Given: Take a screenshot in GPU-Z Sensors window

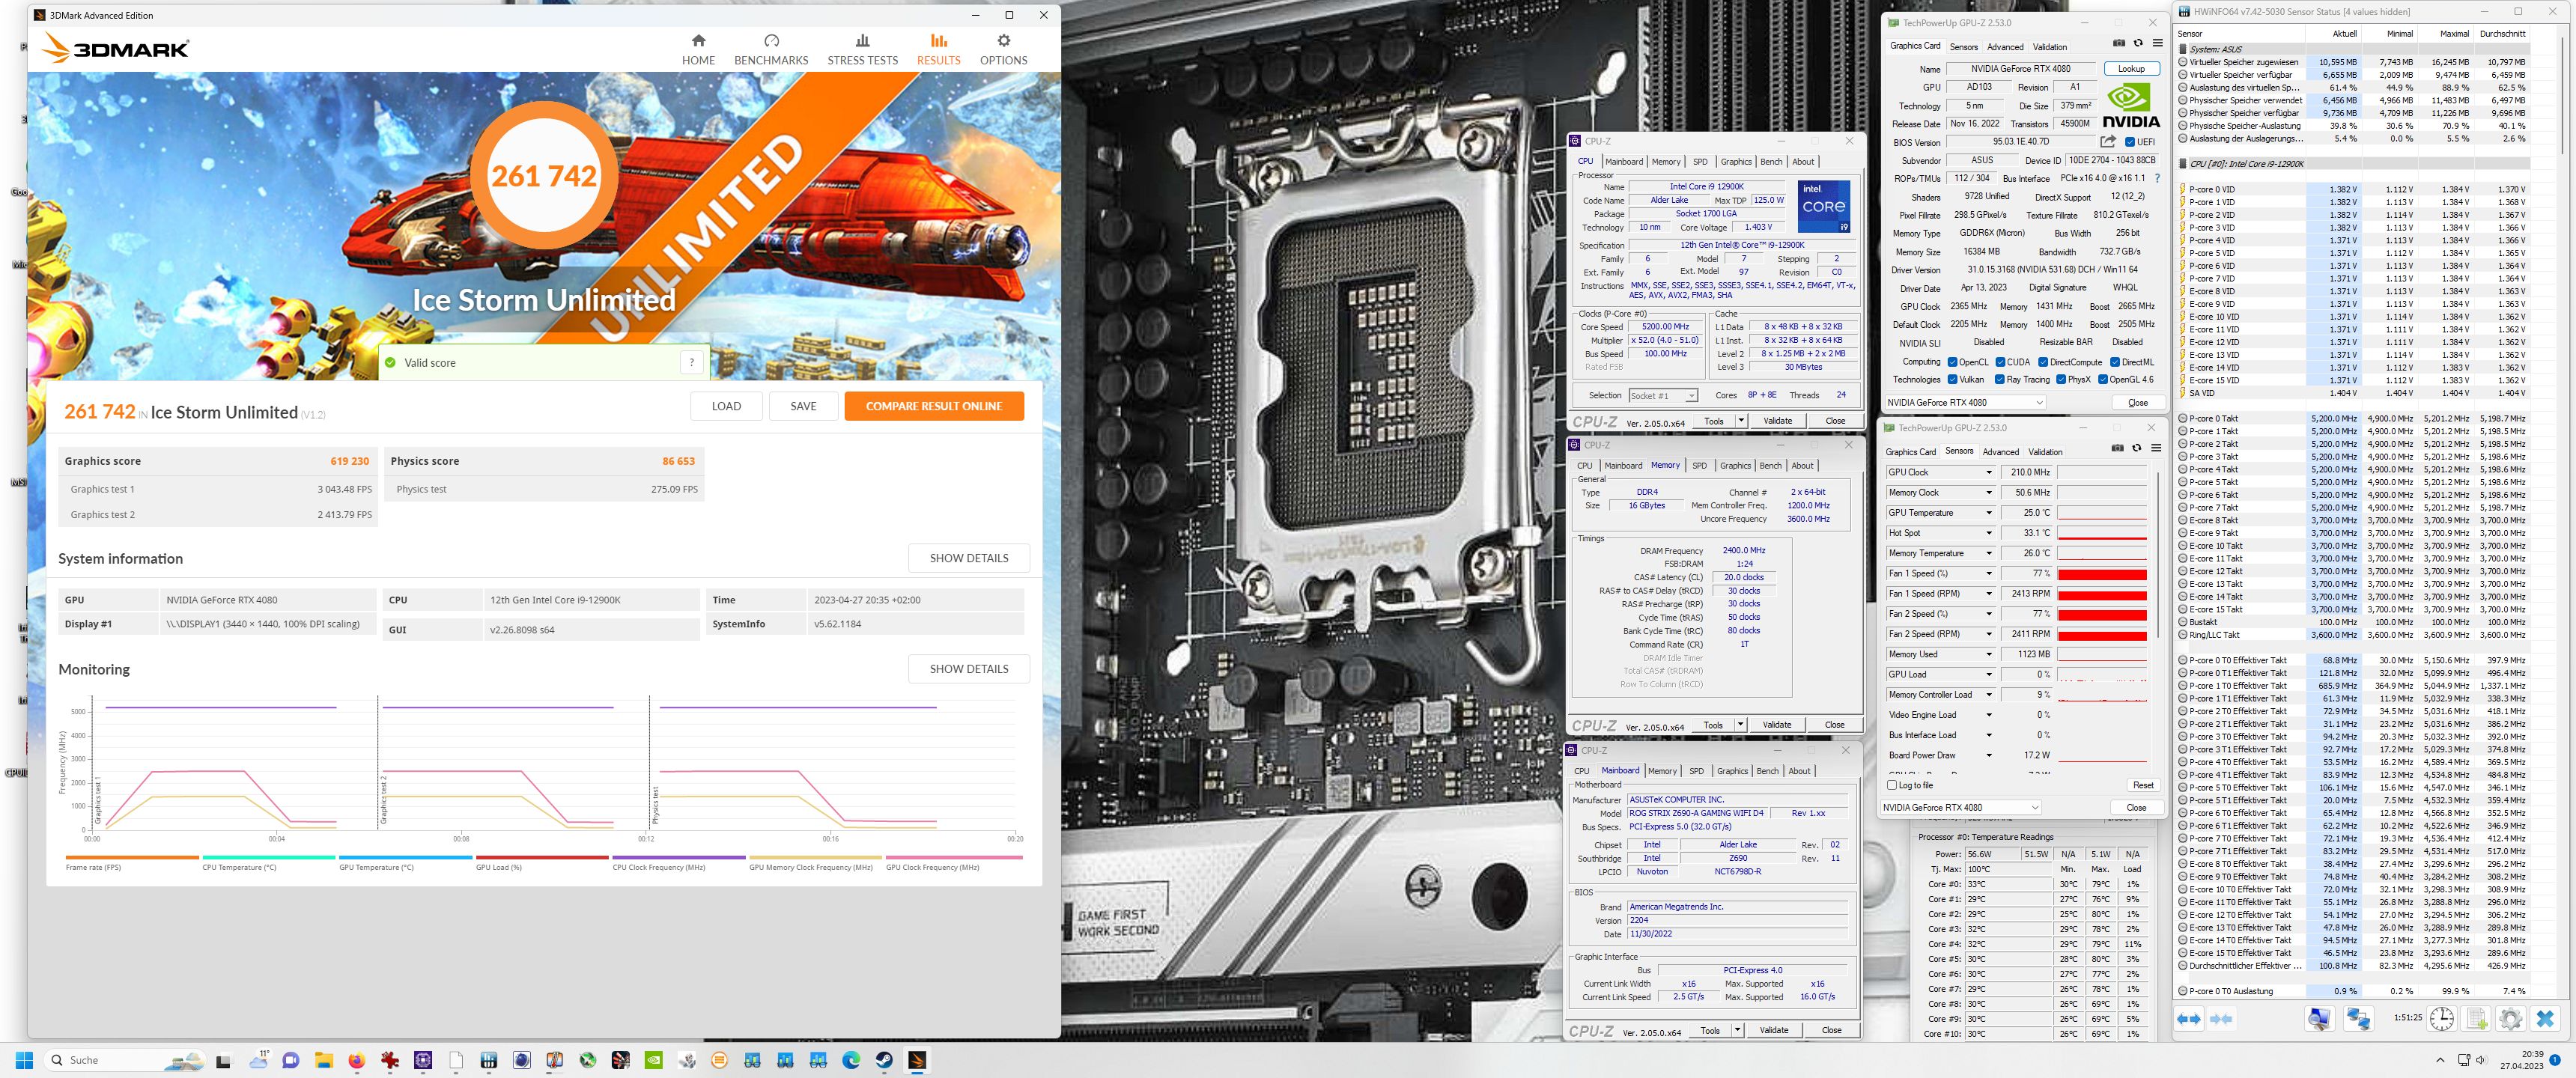Looking at the screenshot, I should [2117, 448].
